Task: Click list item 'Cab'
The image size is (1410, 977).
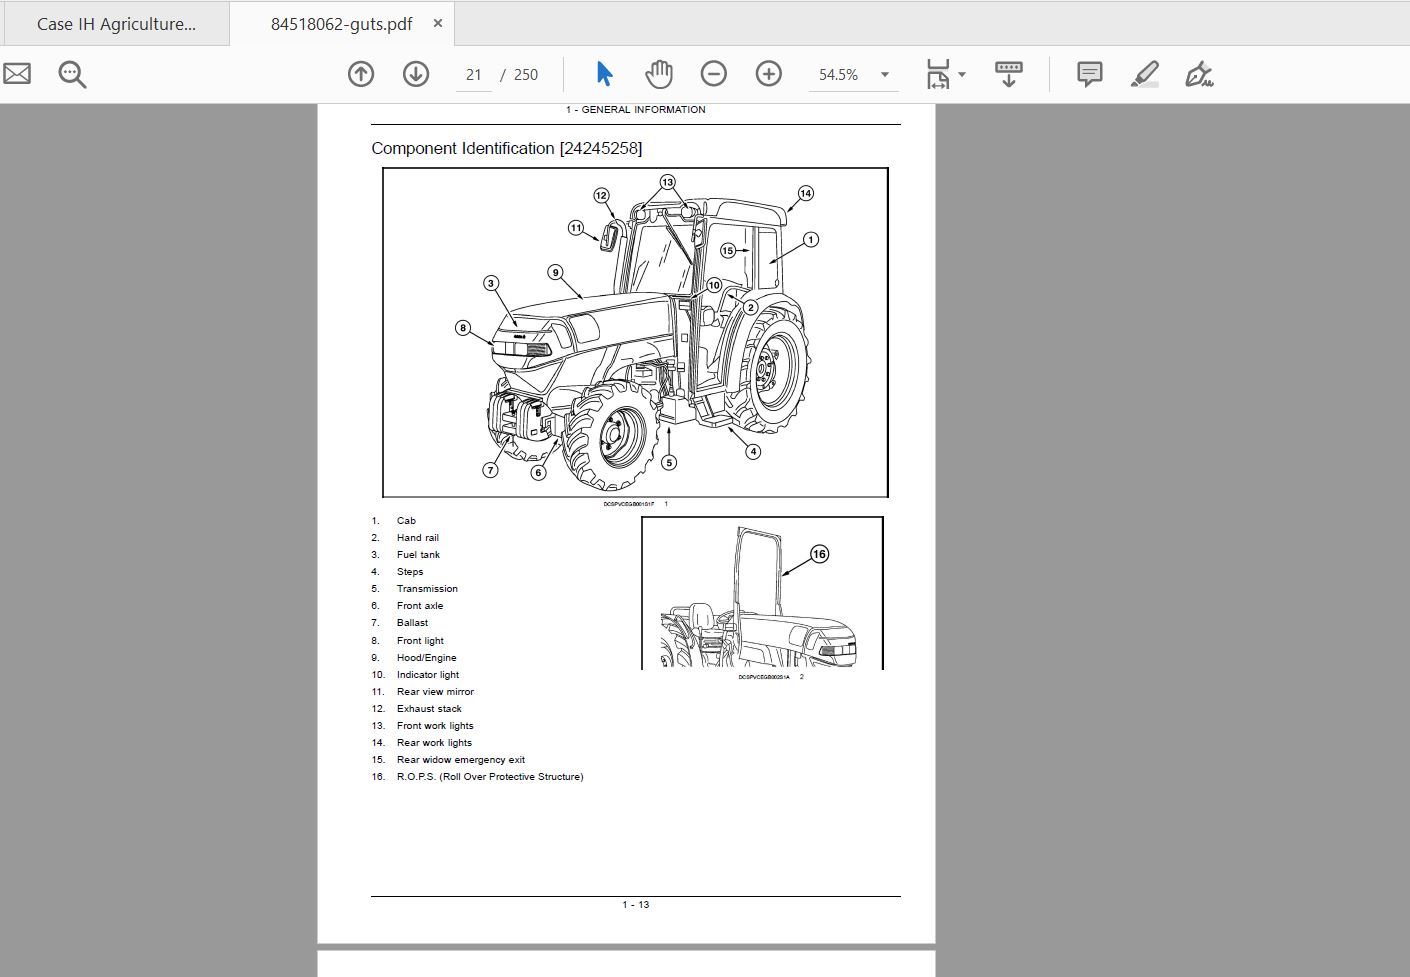Action: click(406, 521)
